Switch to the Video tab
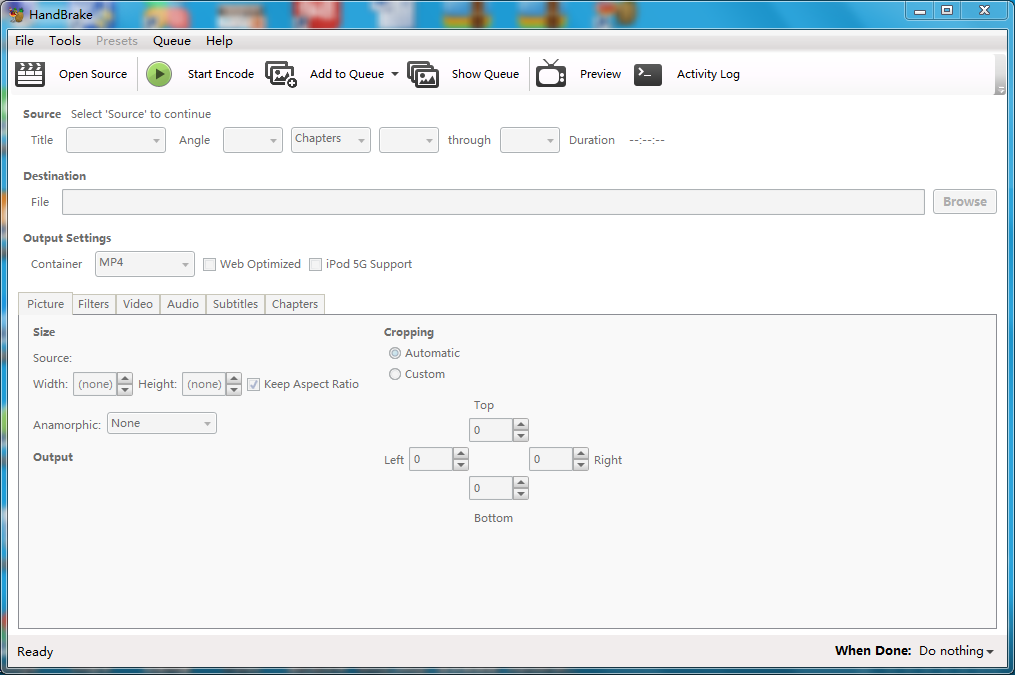The height and width of the screenshot is (675, 1015). tap(138, 304)
